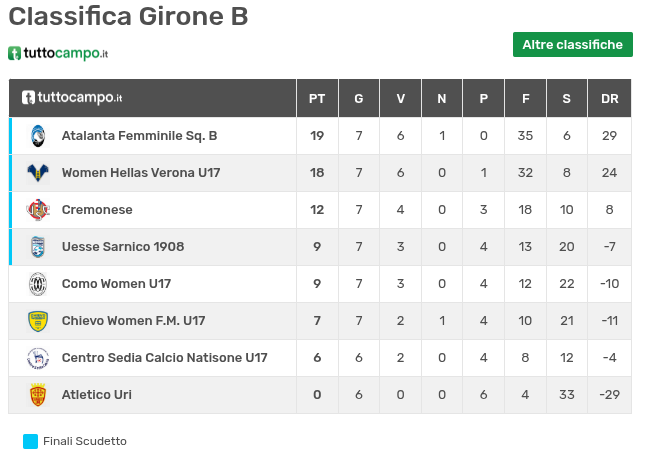Viewport: 648px width, 460px height.
Task: Click the Chievo Women F.M. crest icon
Action: pos(38,321)
